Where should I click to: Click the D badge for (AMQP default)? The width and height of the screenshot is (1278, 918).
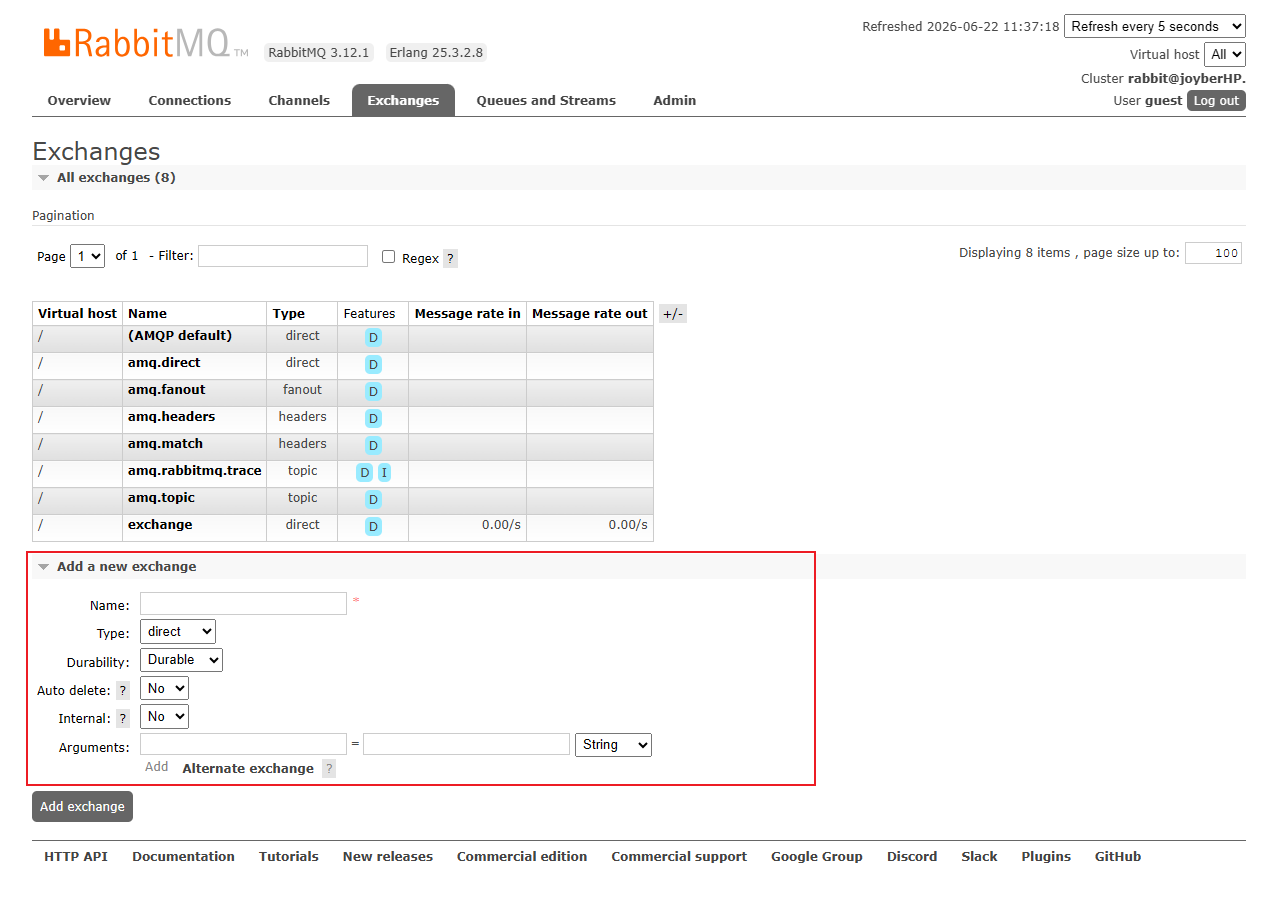[373, 337]
